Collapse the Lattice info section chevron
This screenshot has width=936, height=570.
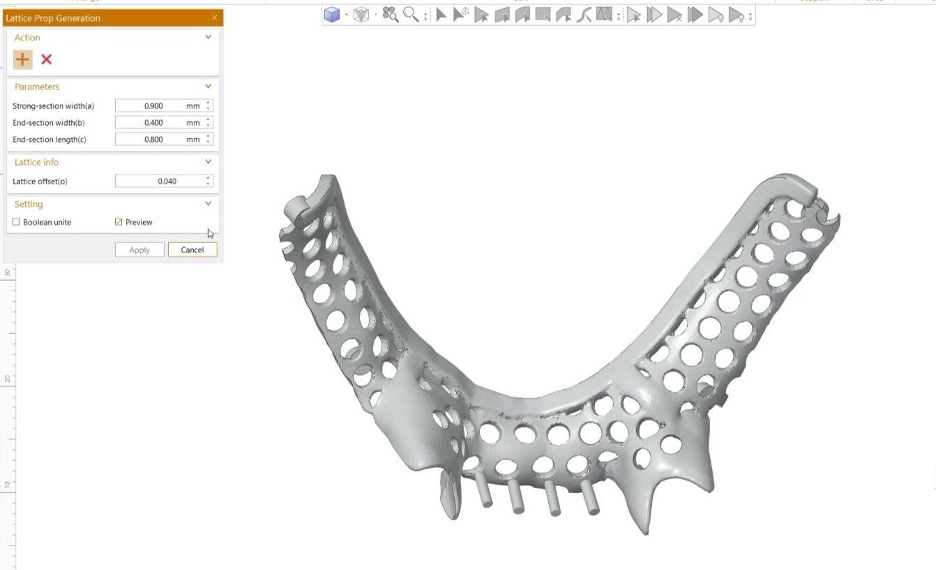(x=208, y=162)
